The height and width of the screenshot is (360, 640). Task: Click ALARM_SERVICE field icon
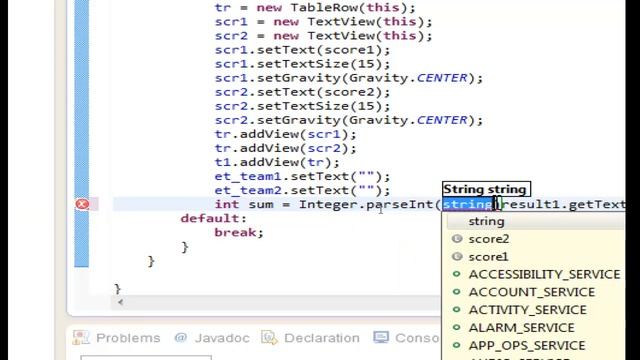pyautogui.click(x=457, y=327)
